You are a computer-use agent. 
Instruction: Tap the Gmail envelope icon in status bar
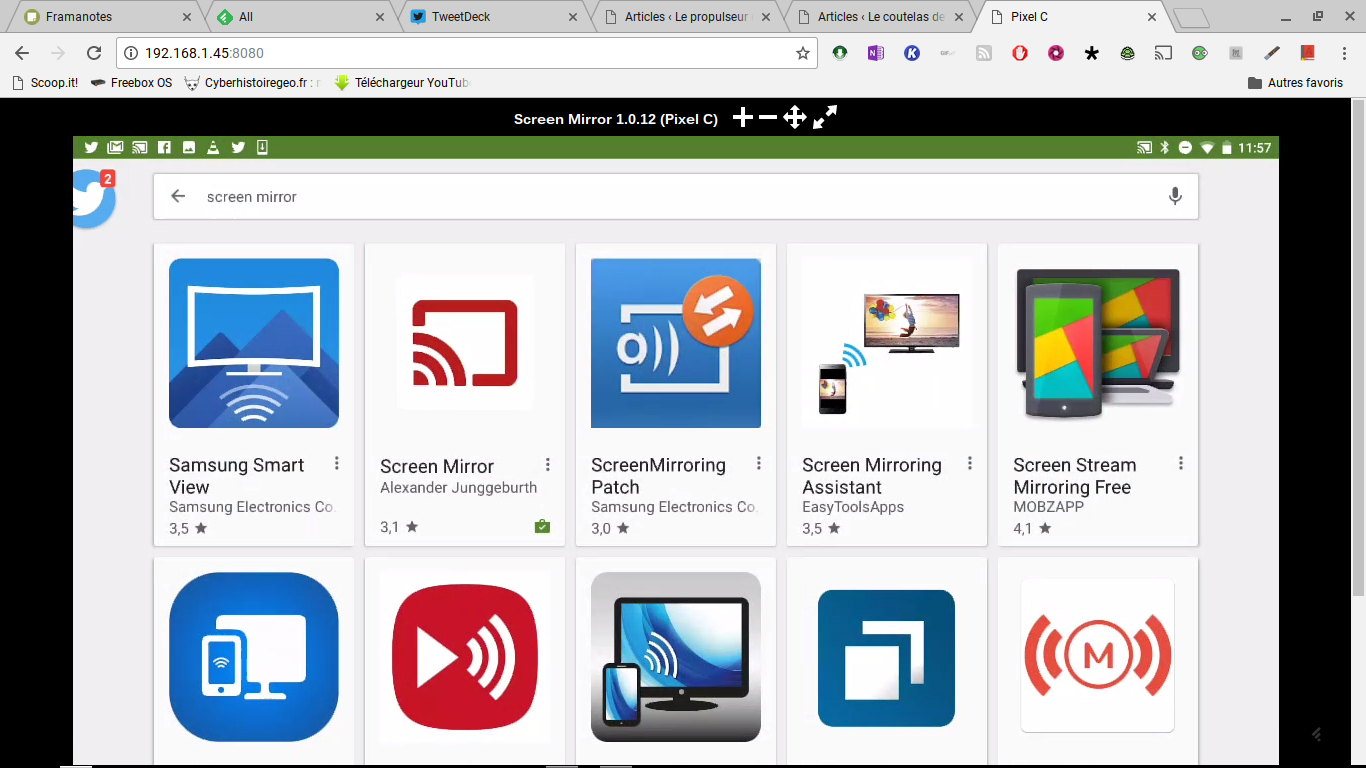click(115, 147)
